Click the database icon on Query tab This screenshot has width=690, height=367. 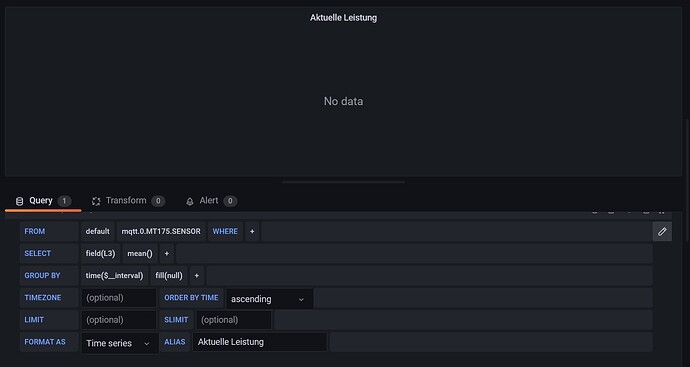tap(19, 202)
